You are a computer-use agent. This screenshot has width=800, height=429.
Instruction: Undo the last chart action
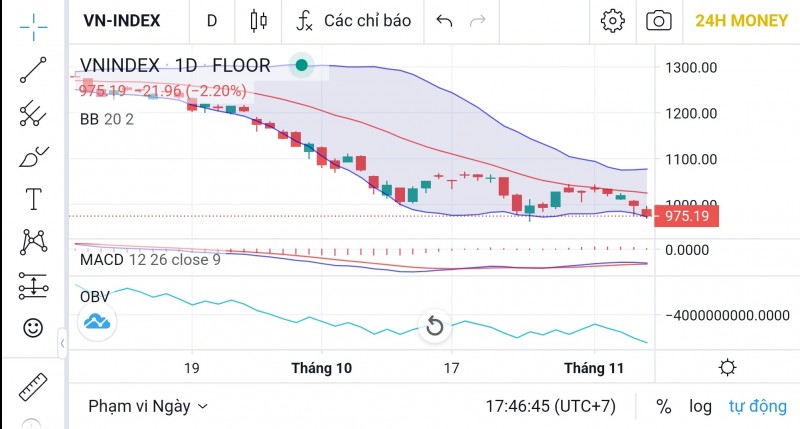pyautogui.click(x=445, y=20)
